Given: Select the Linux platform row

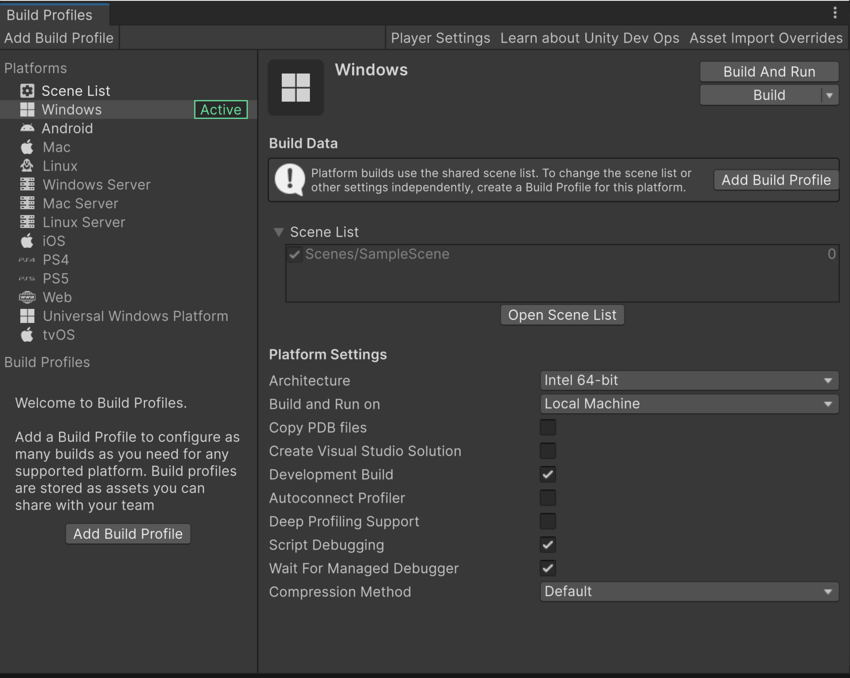Looking at the screenshot, I should pyautogui.click(x=128, y=166).
